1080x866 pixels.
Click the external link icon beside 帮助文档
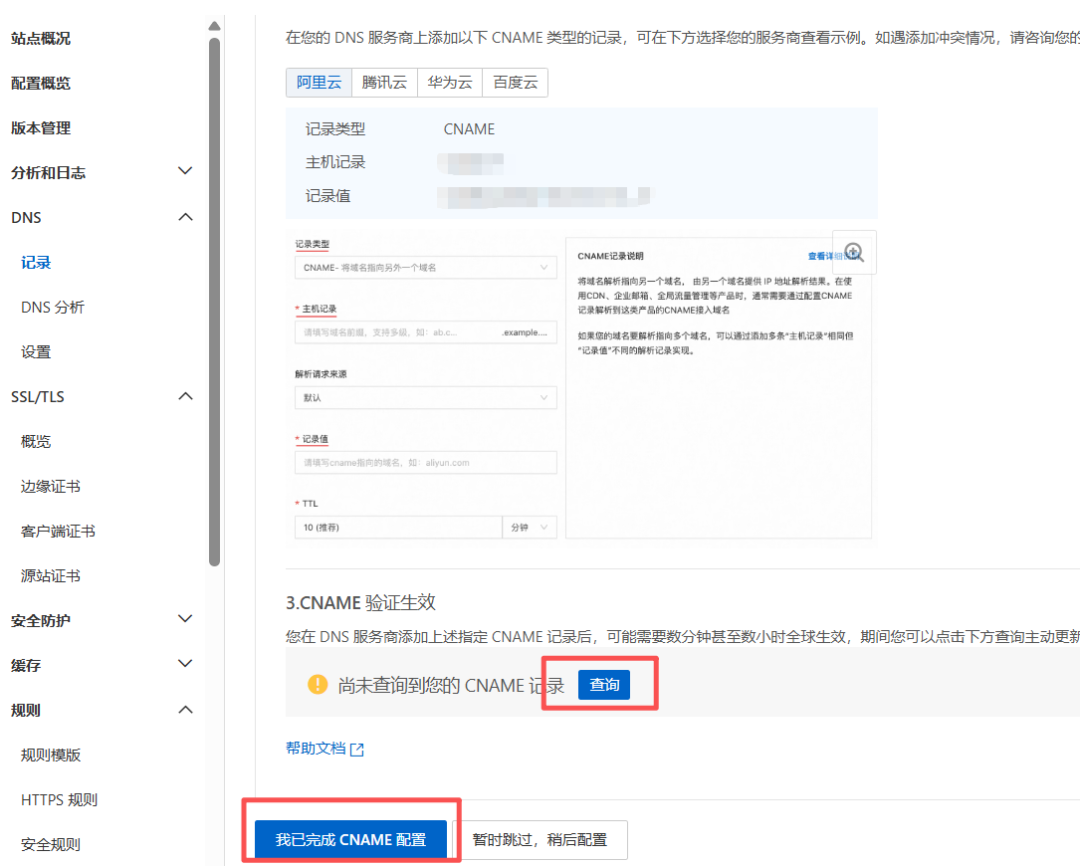(357, 749)
